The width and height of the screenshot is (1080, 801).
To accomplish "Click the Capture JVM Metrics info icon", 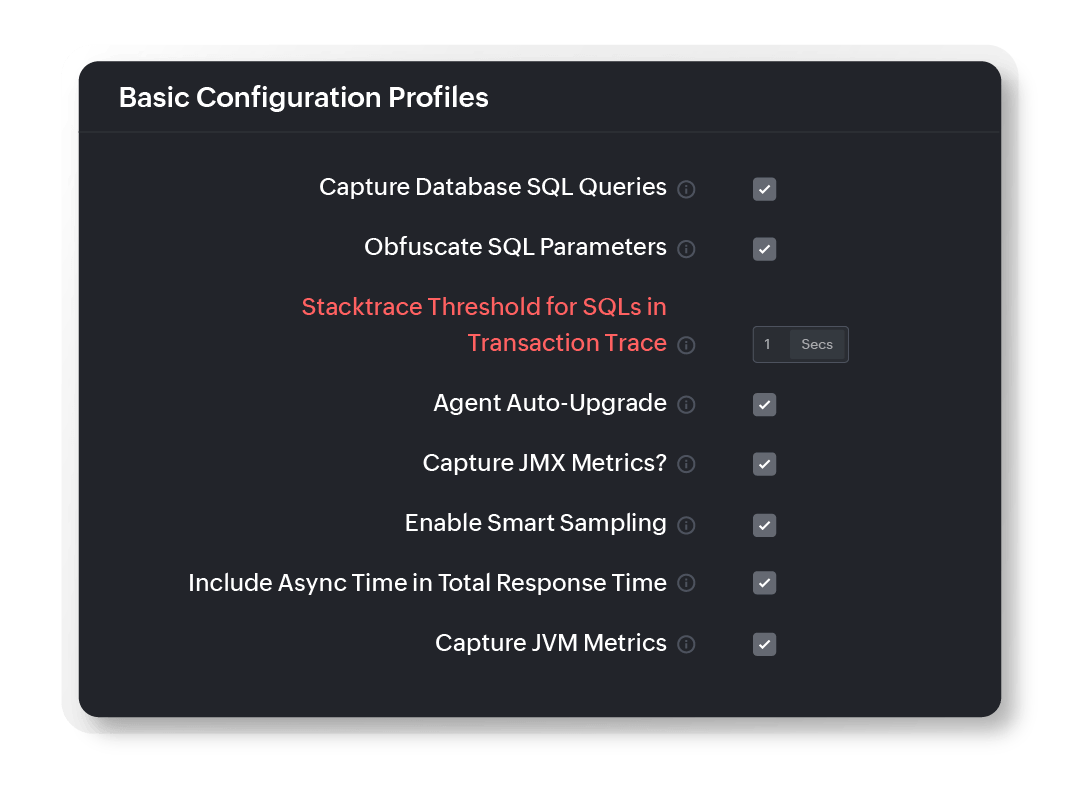I will (686, 644).
